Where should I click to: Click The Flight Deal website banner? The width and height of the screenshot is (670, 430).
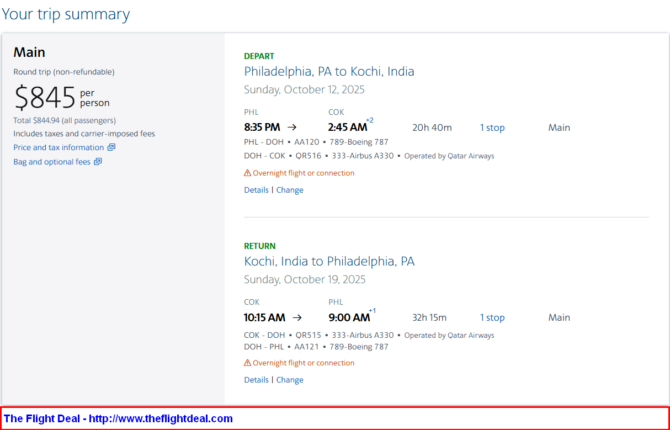335,418
